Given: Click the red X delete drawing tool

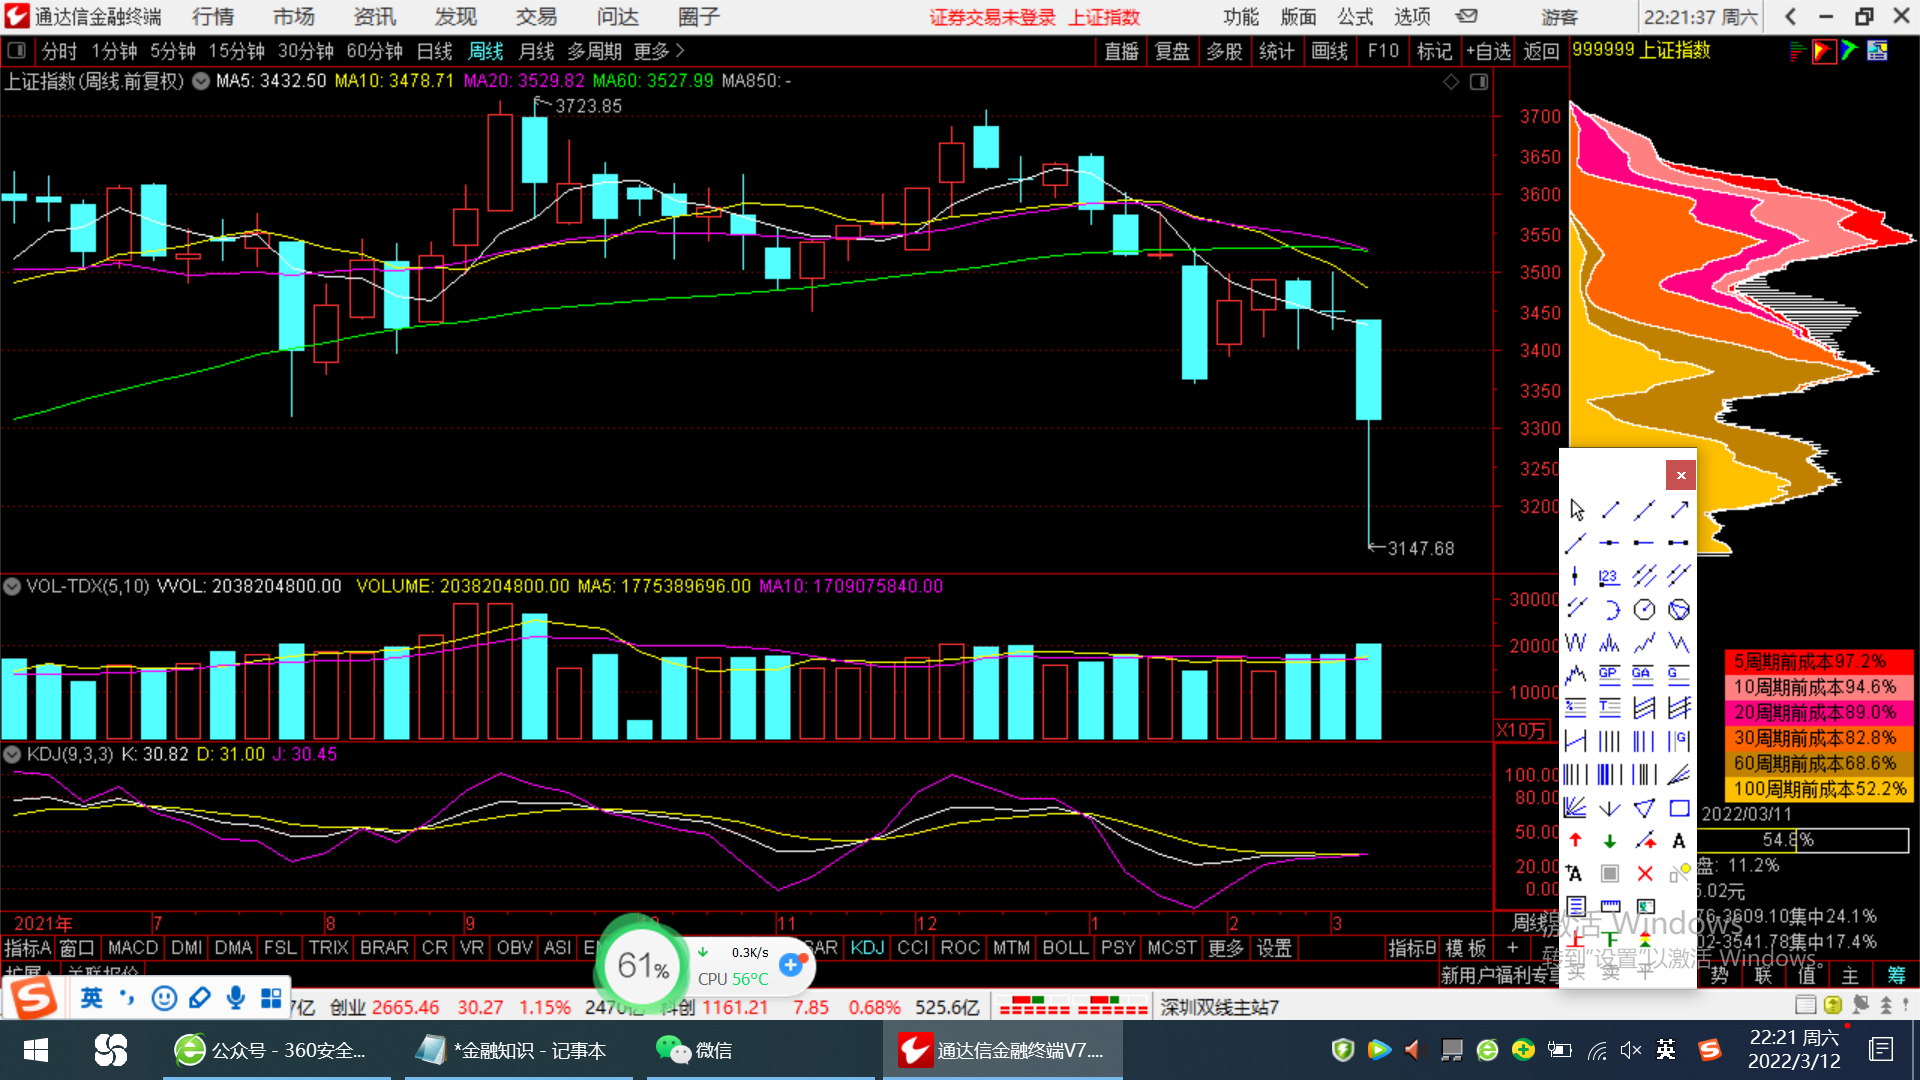Looking at the screenshot, I should click(x=1645, y=874).
